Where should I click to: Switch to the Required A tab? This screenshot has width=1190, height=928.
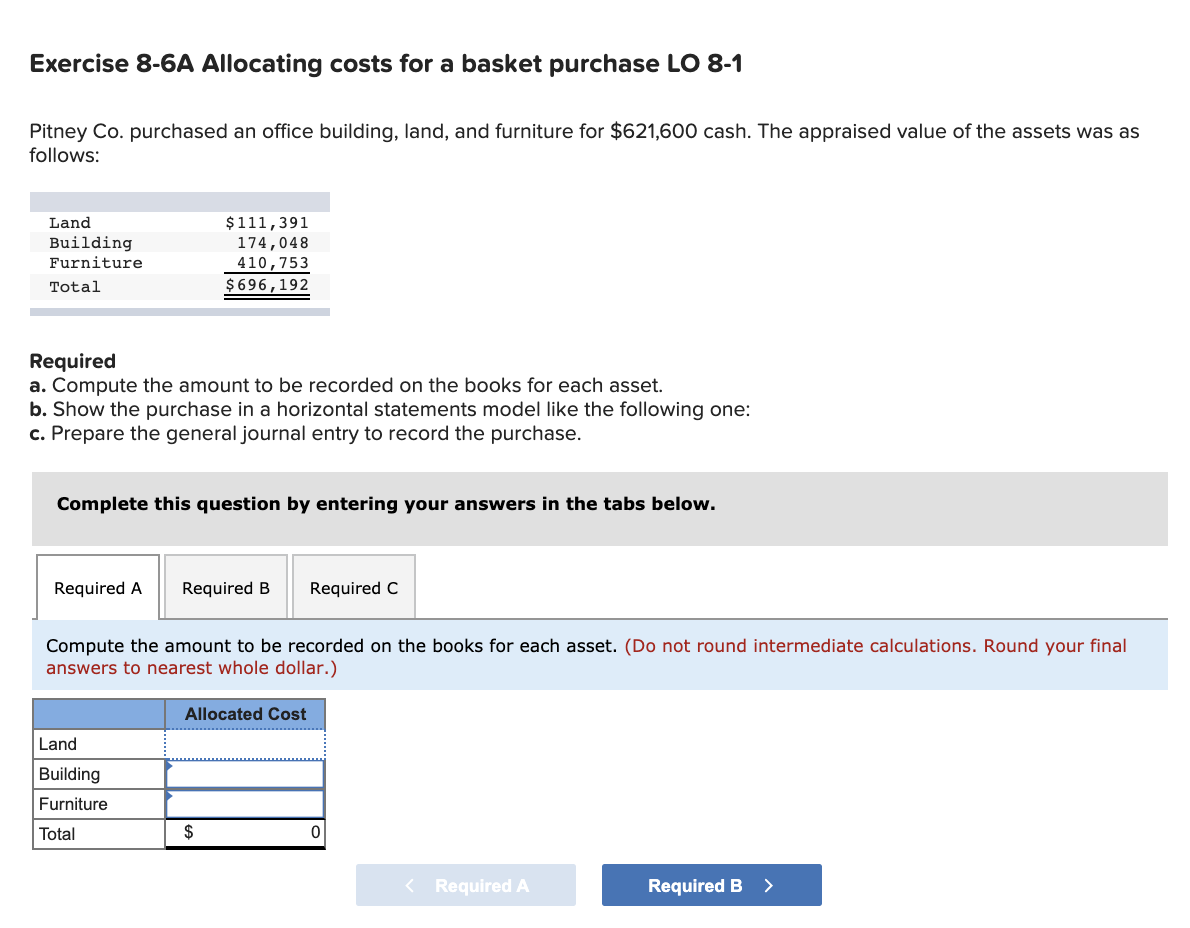tap(97, 588)
